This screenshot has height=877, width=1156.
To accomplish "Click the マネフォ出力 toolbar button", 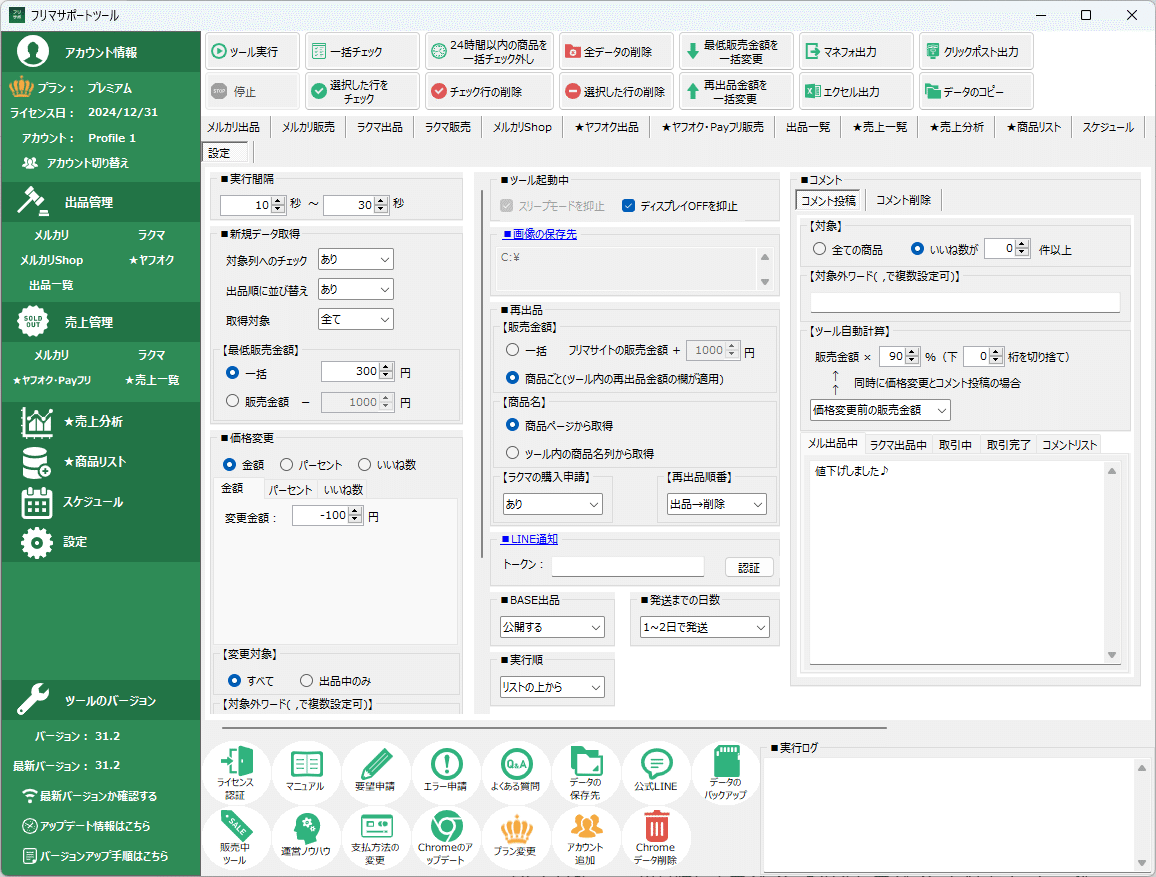I will click(x=856, y=52).
